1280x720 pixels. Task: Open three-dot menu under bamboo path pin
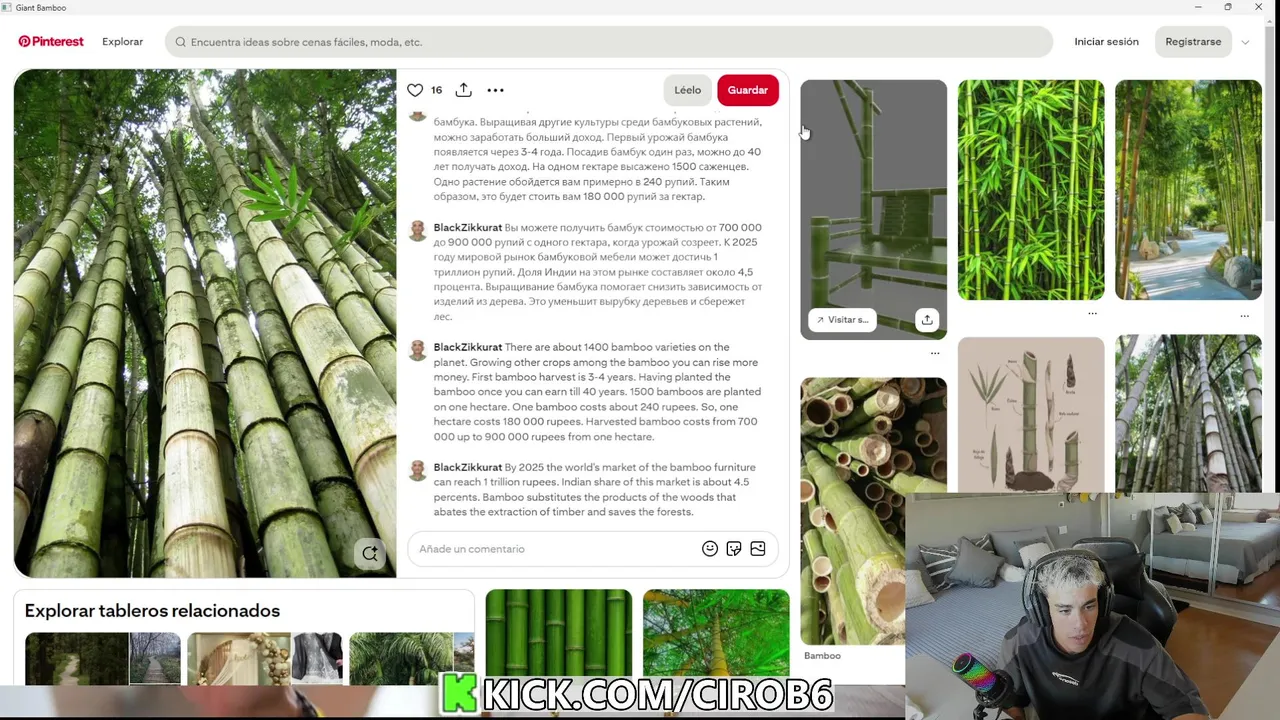point(1244,315)
